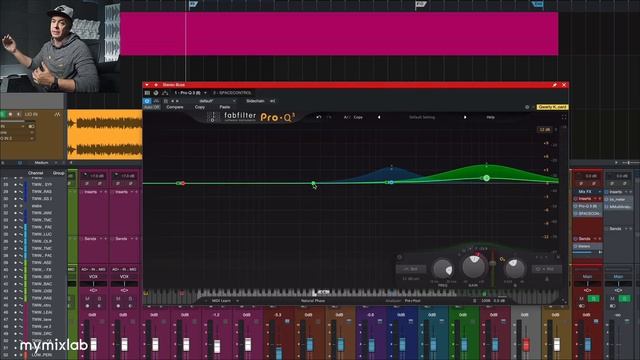Open the Bell filter shape dropdown
The height and width of the screenshot is (360, 640).
[x=411, y=269]
